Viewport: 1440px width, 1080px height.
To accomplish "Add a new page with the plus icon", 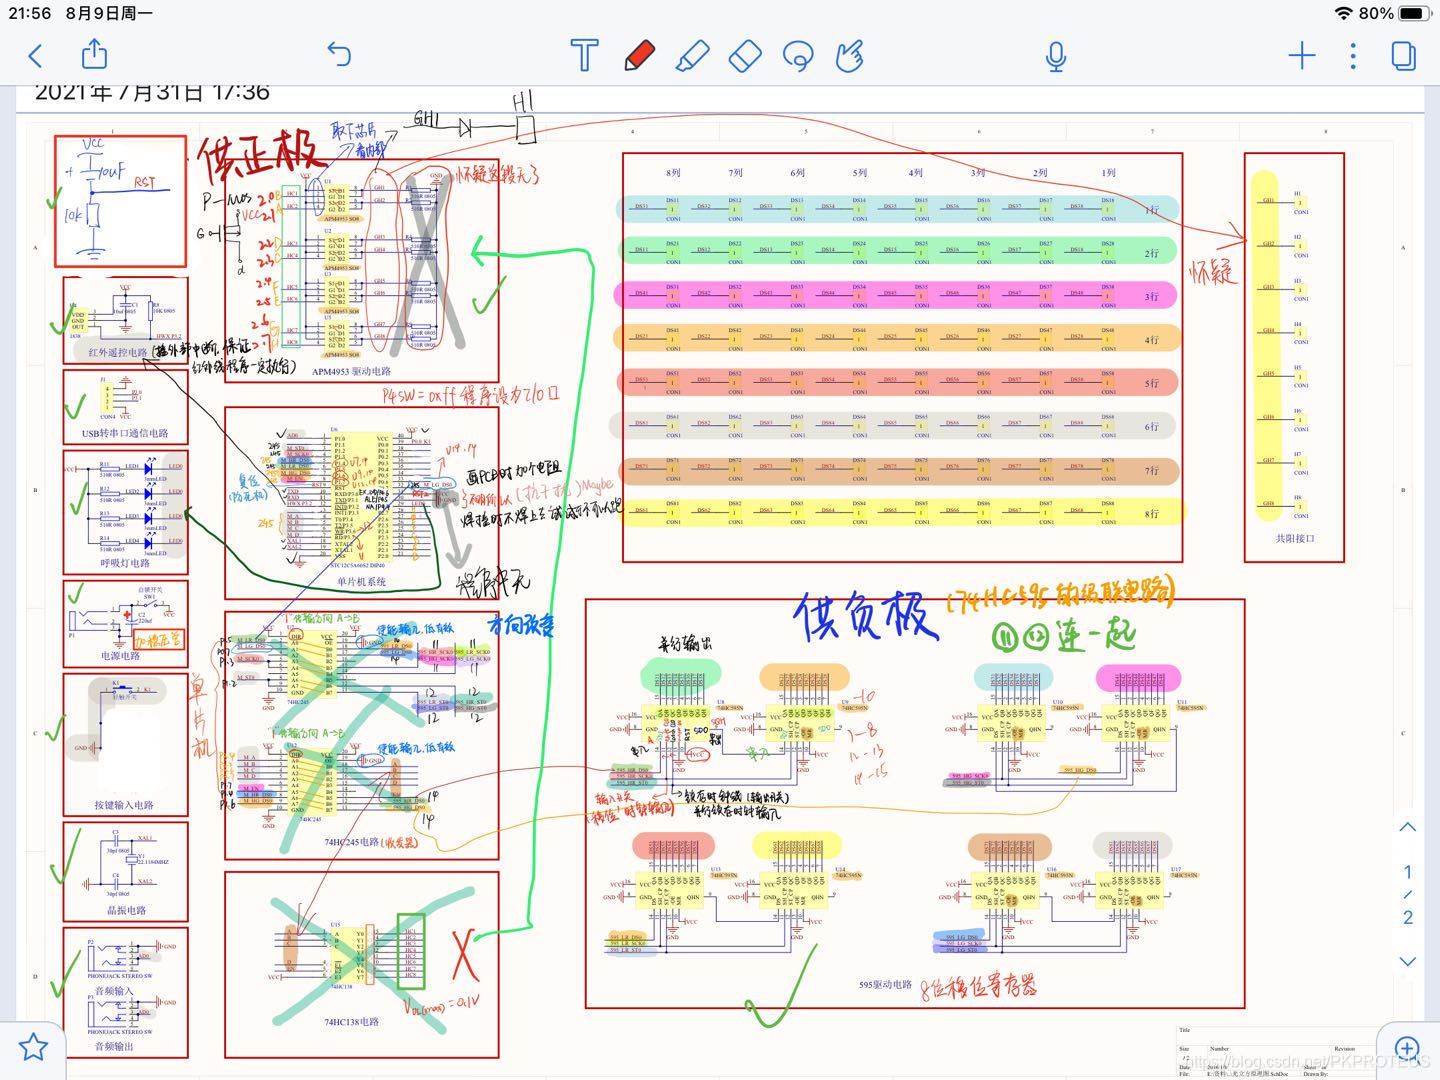I will coord(1302,55).
